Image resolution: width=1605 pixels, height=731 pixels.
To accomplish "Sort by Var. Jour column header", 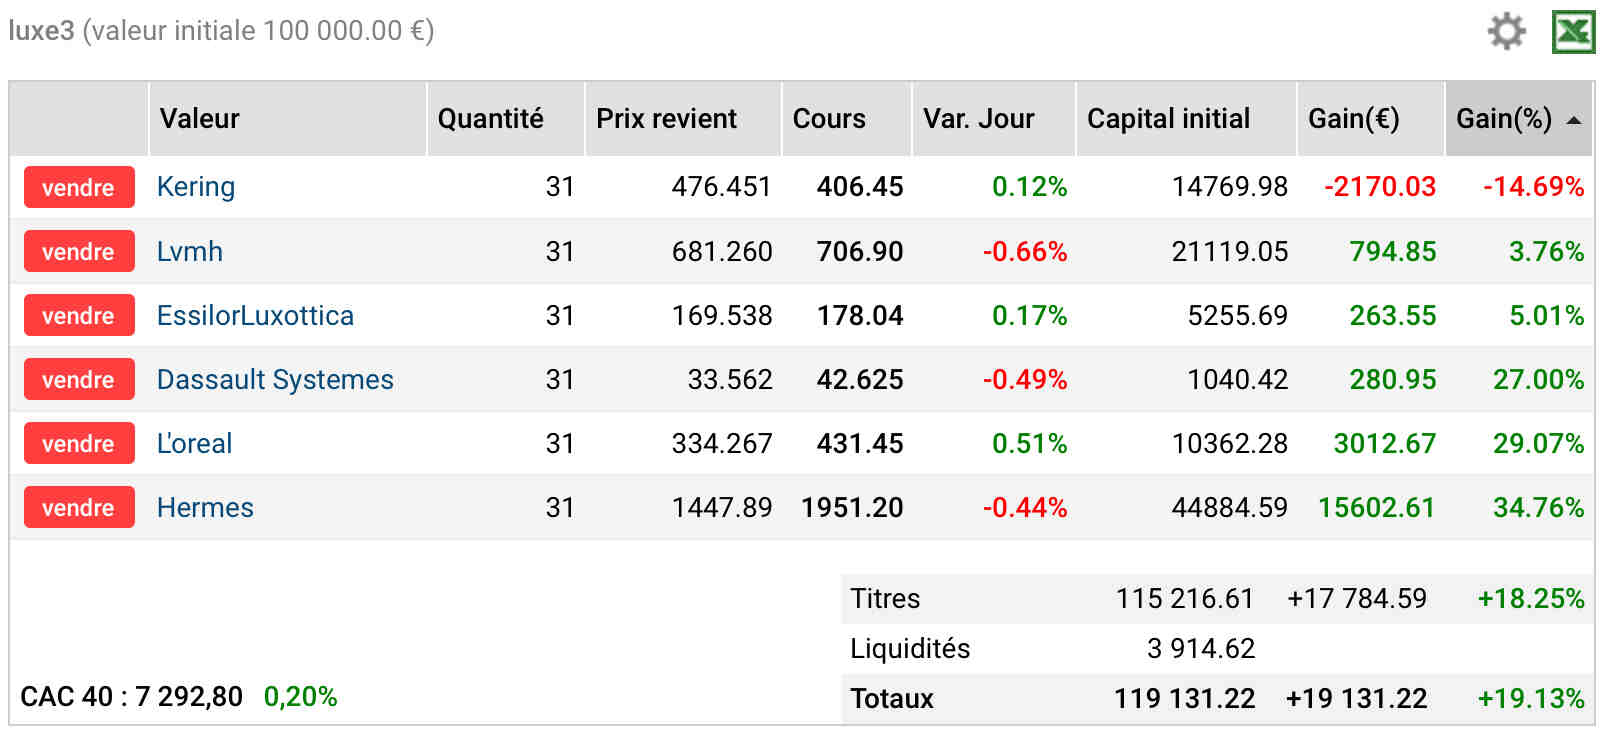I will pos(994,119).
